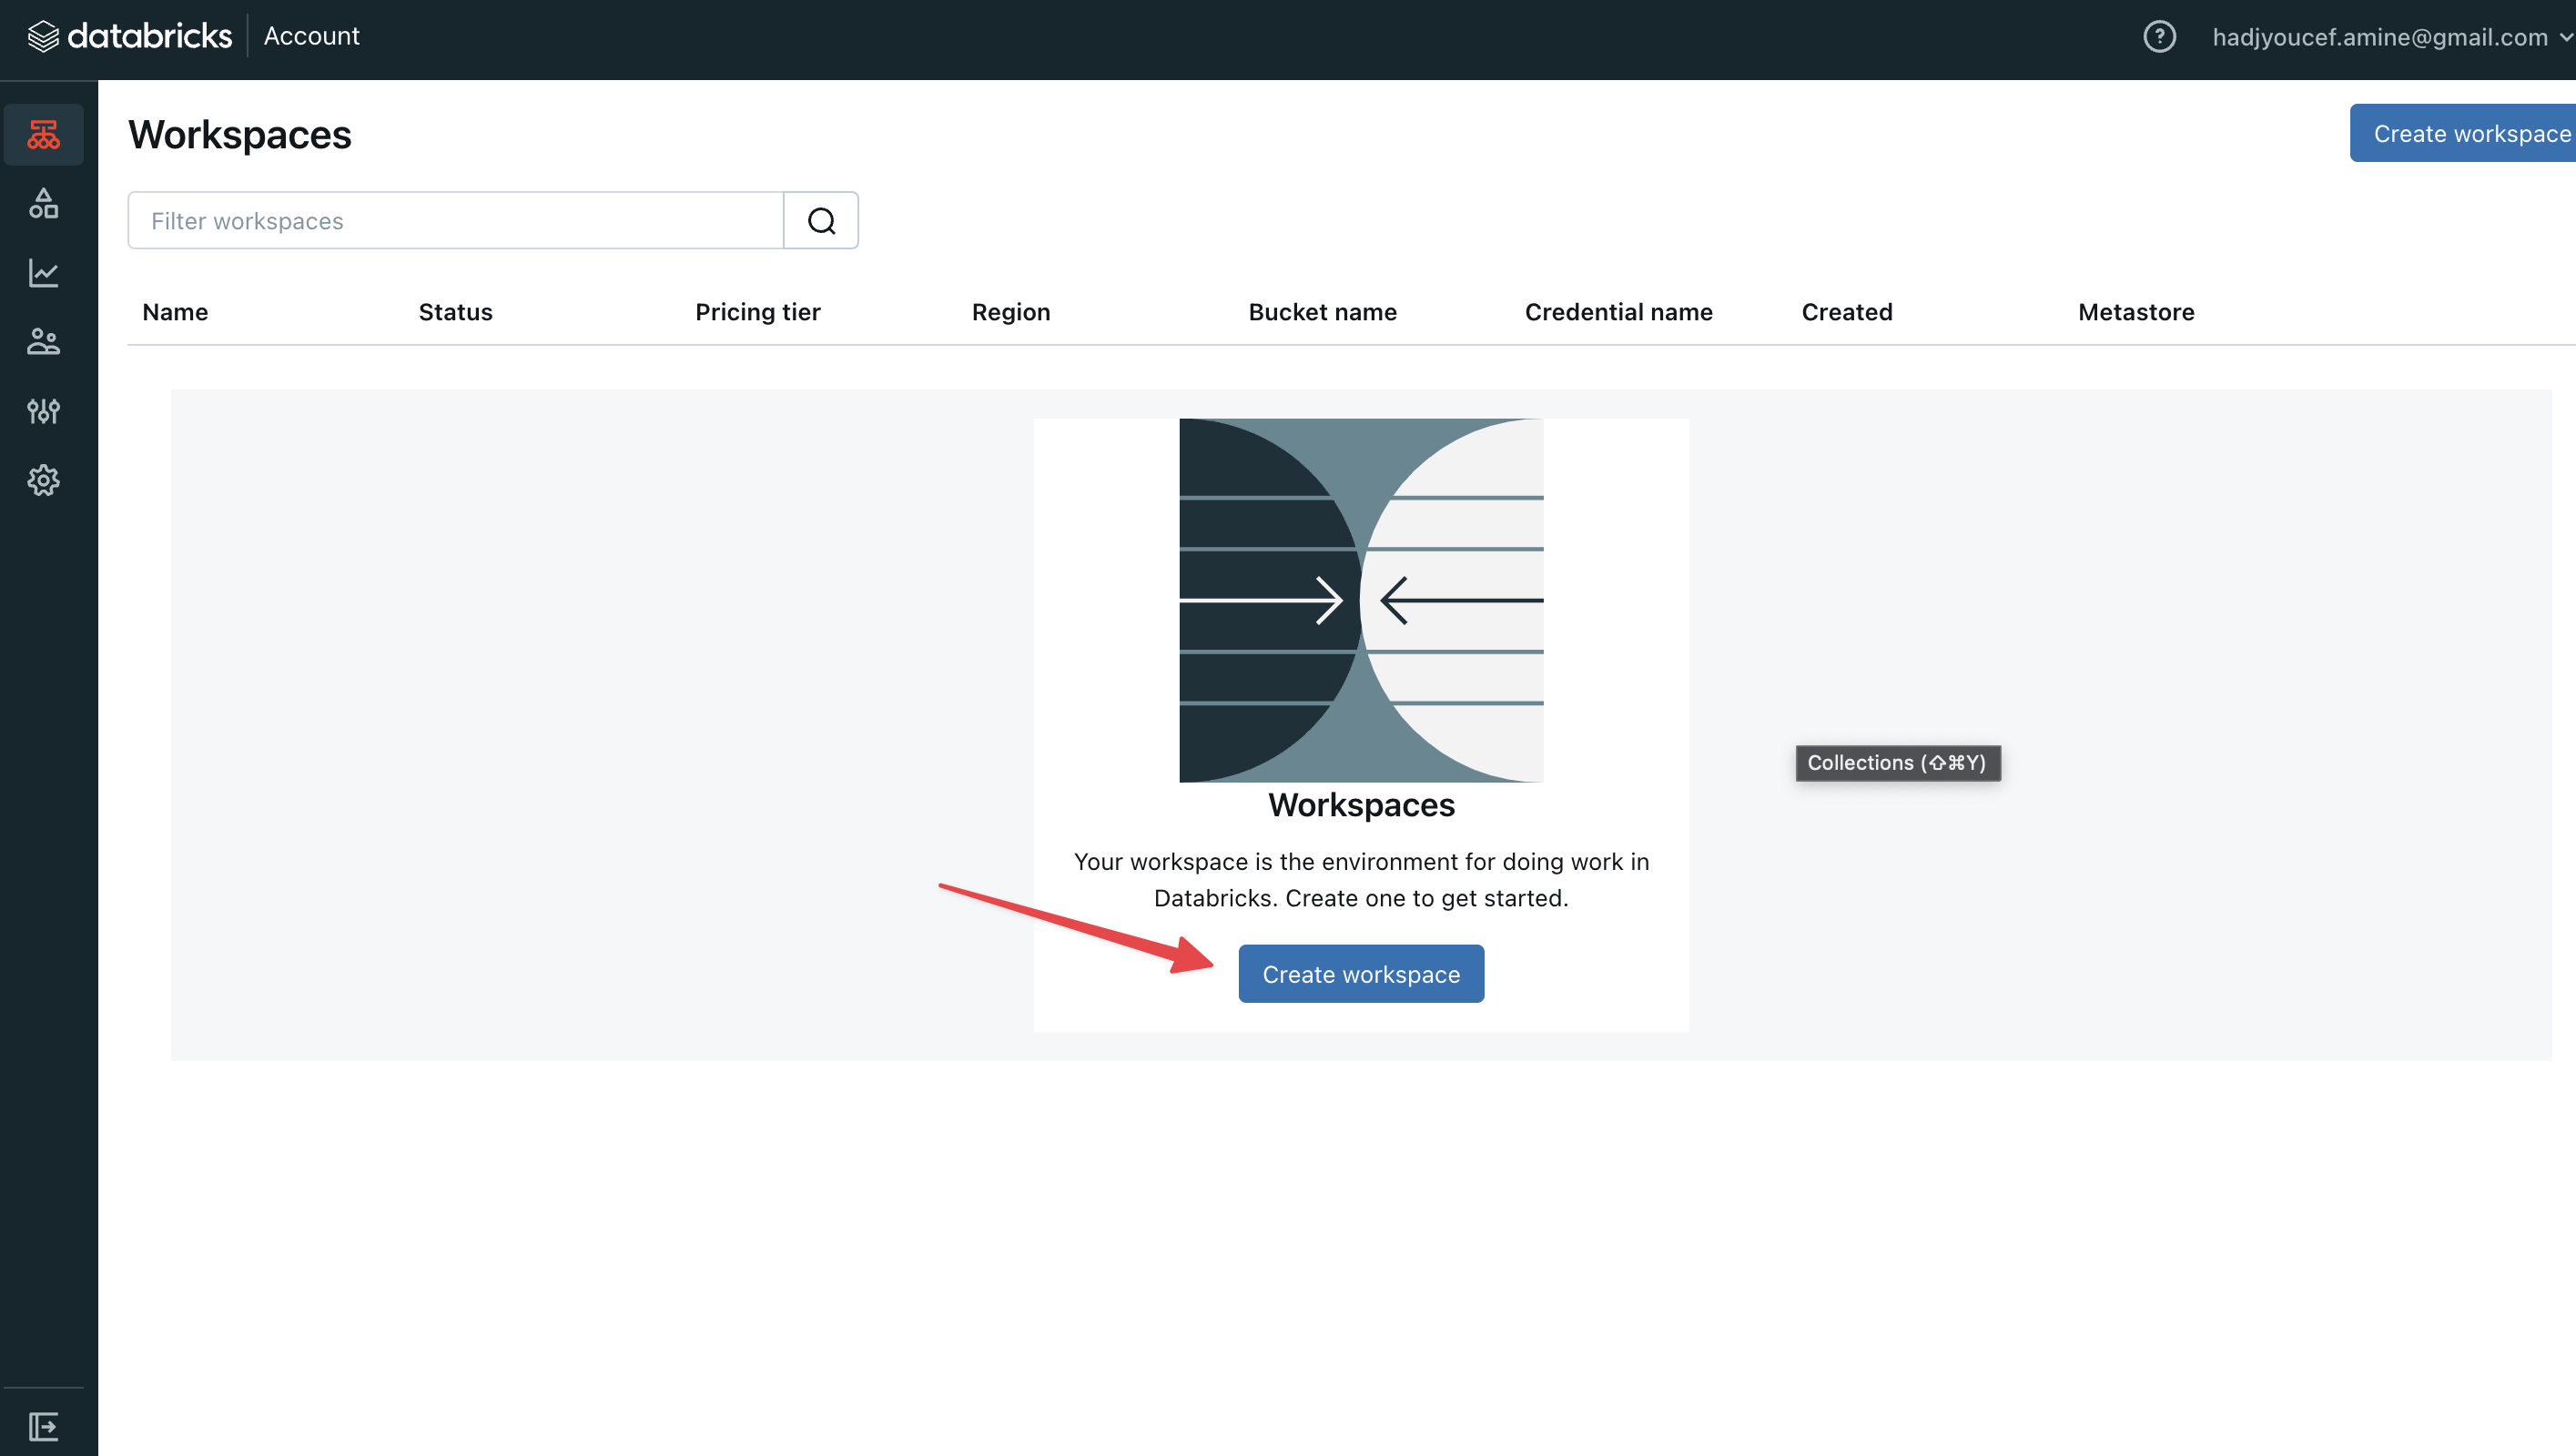Image resolution: width=2576 pixels, height=1456 pixels.
Task: Click the Status column header
Action: tap(455, 312)
